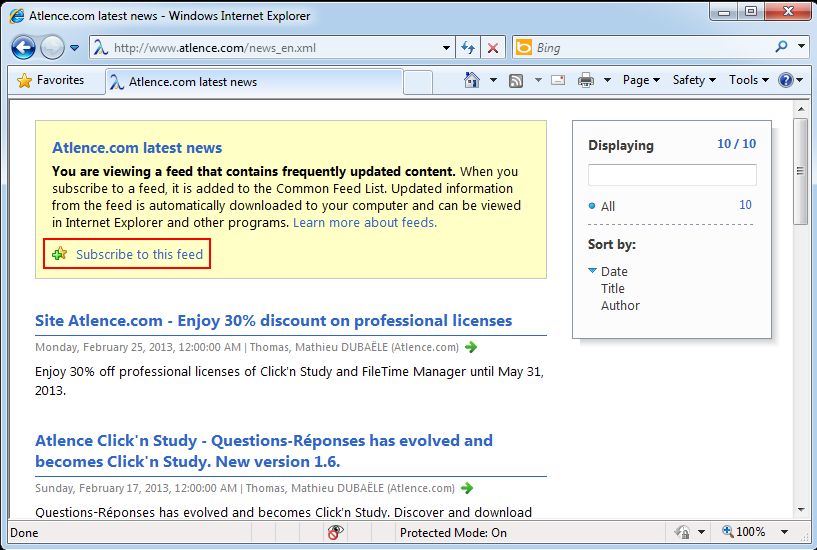817x550 pixels.
Task: Click the Help question mark icon
Action: pos(785,80)
